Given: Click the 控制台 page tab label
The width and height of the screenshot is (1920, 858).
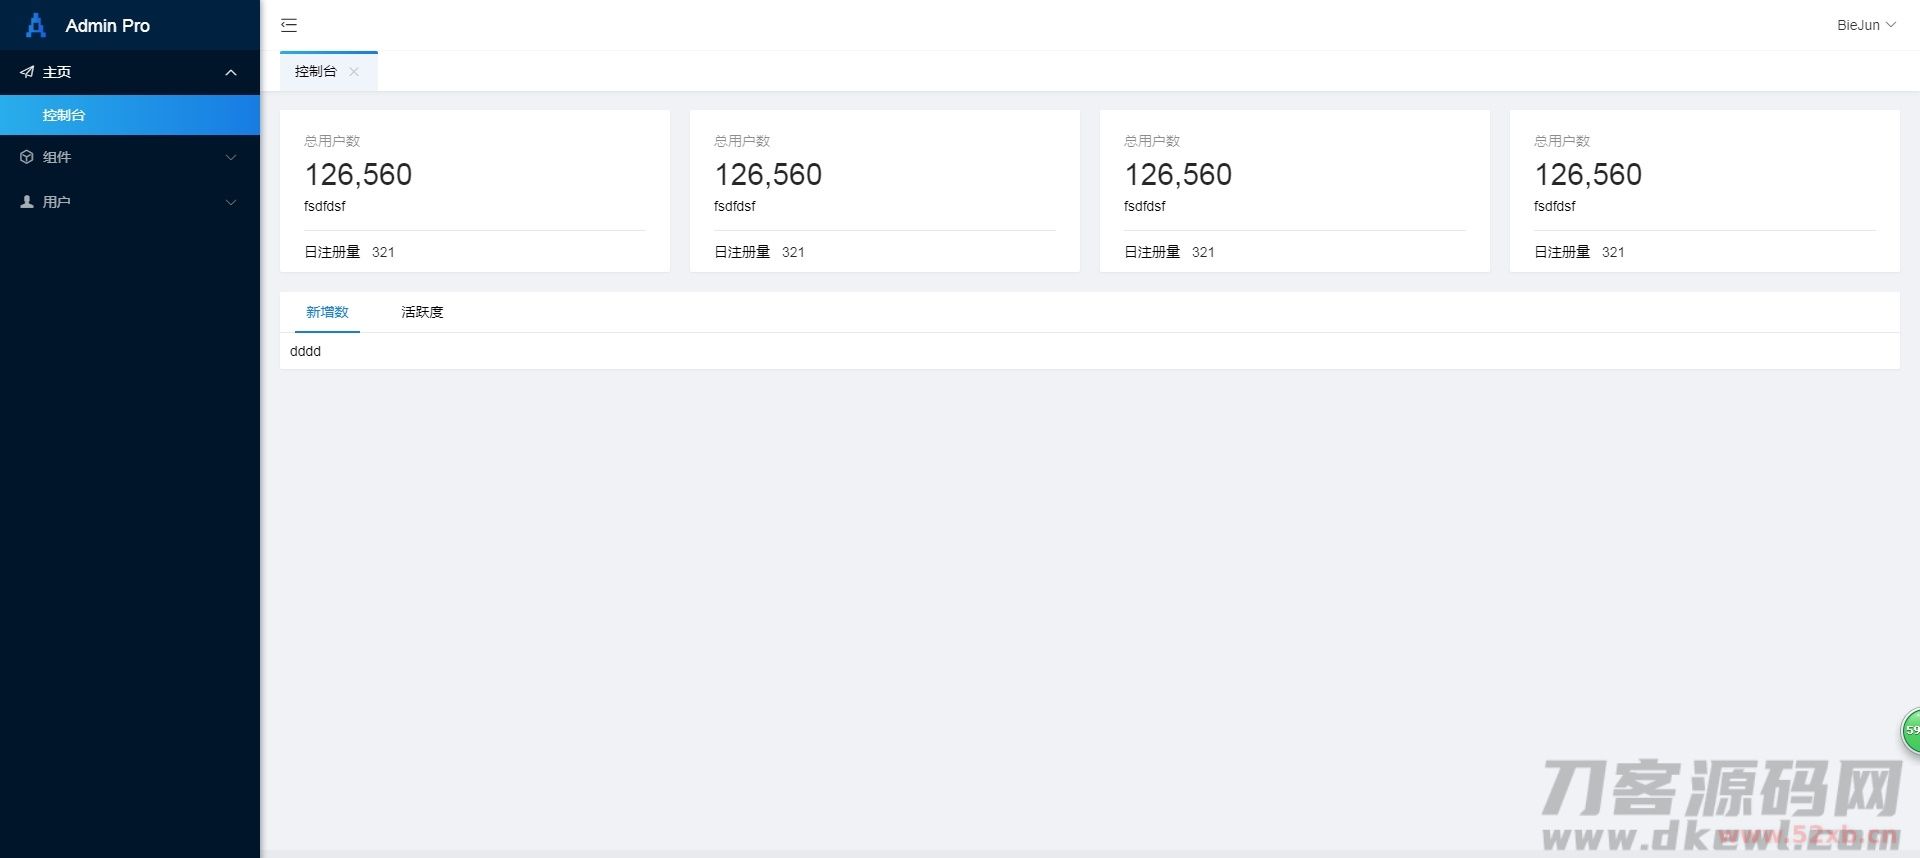Looking at the screenshot, I should [x=315, y=72].
